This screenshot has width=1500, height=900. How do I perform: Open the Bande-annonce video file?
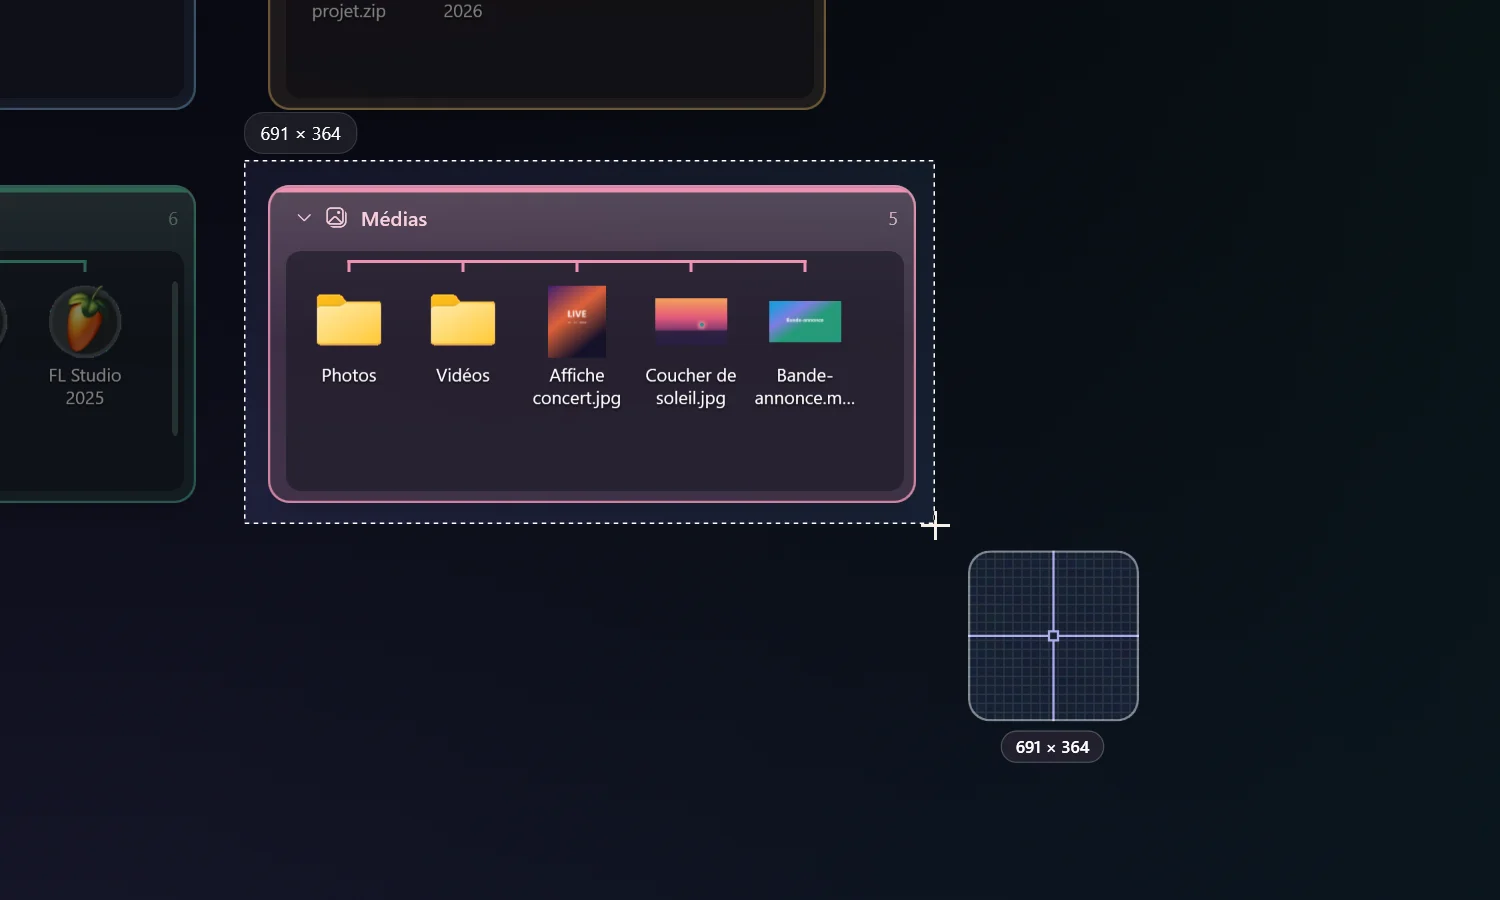pos(805,321)
